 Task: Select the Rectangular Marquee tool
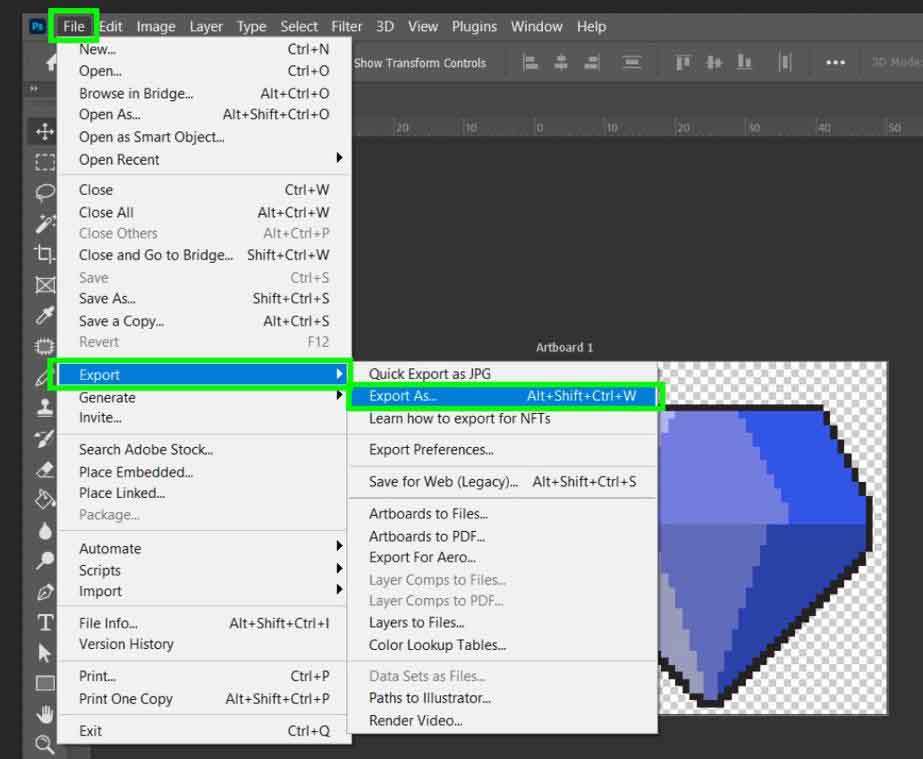pos(45,162)
